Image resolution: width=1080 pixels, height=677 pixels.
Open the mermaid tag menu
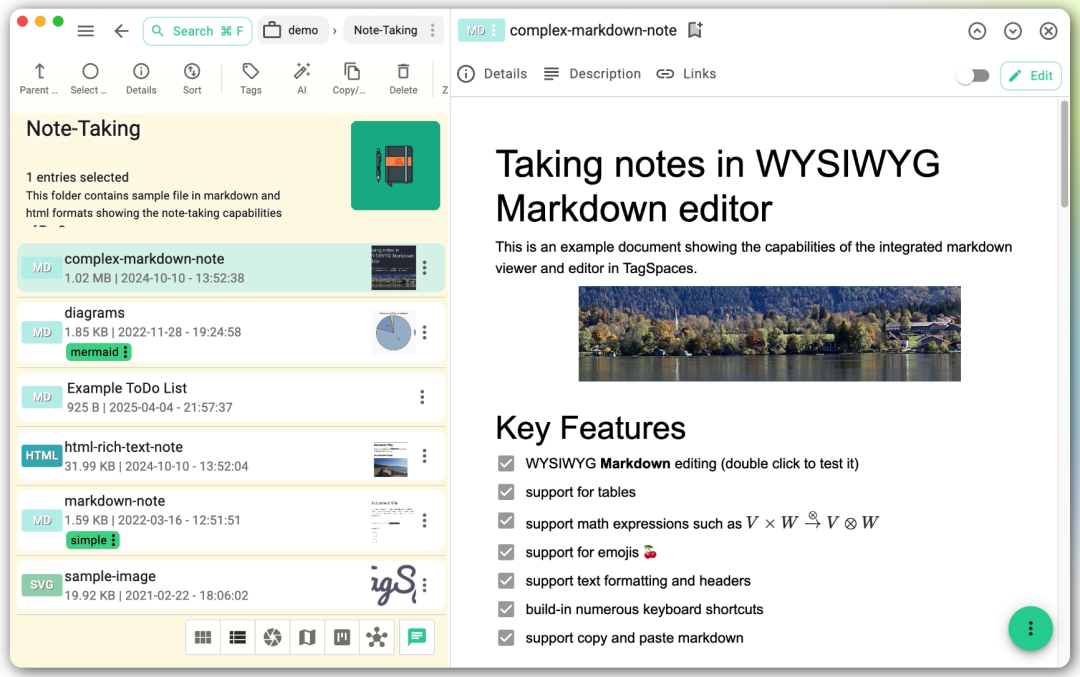(125, 352)
